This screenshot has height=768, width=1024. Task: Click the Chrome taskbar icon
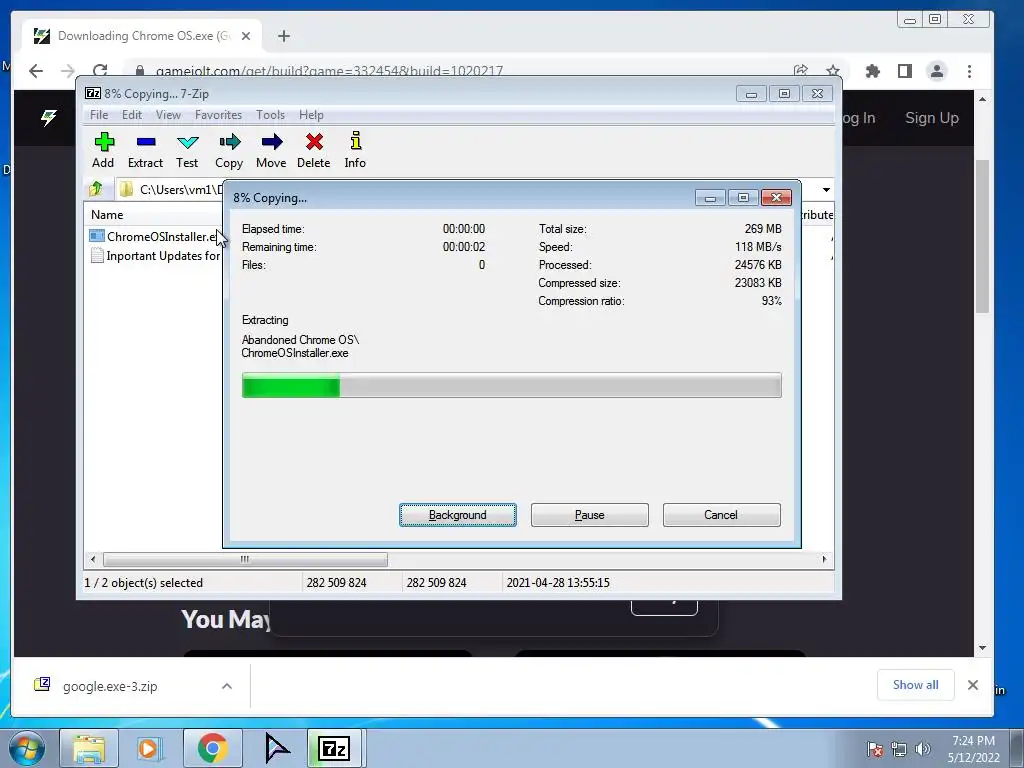click(212, 748)
